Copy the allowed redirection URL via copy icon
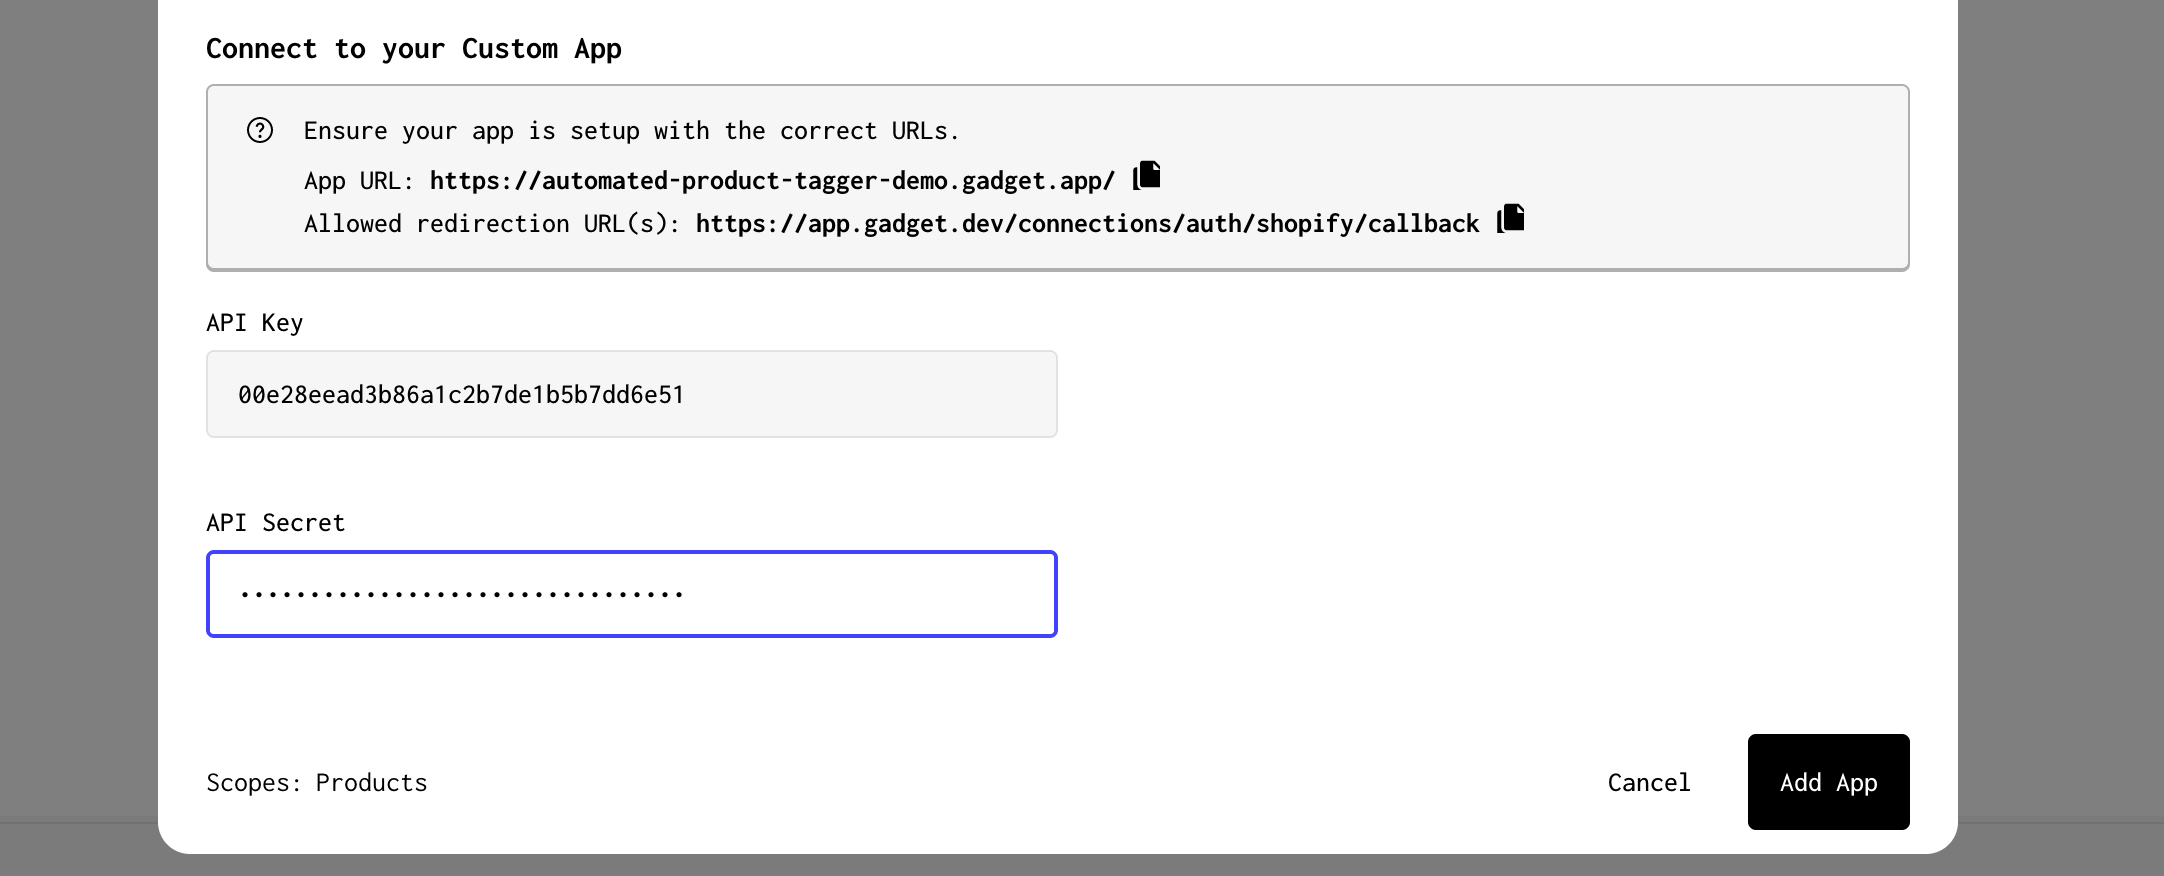Image resolution: width=2164 pixels, height=876 pixels. tap(1511, 219)
